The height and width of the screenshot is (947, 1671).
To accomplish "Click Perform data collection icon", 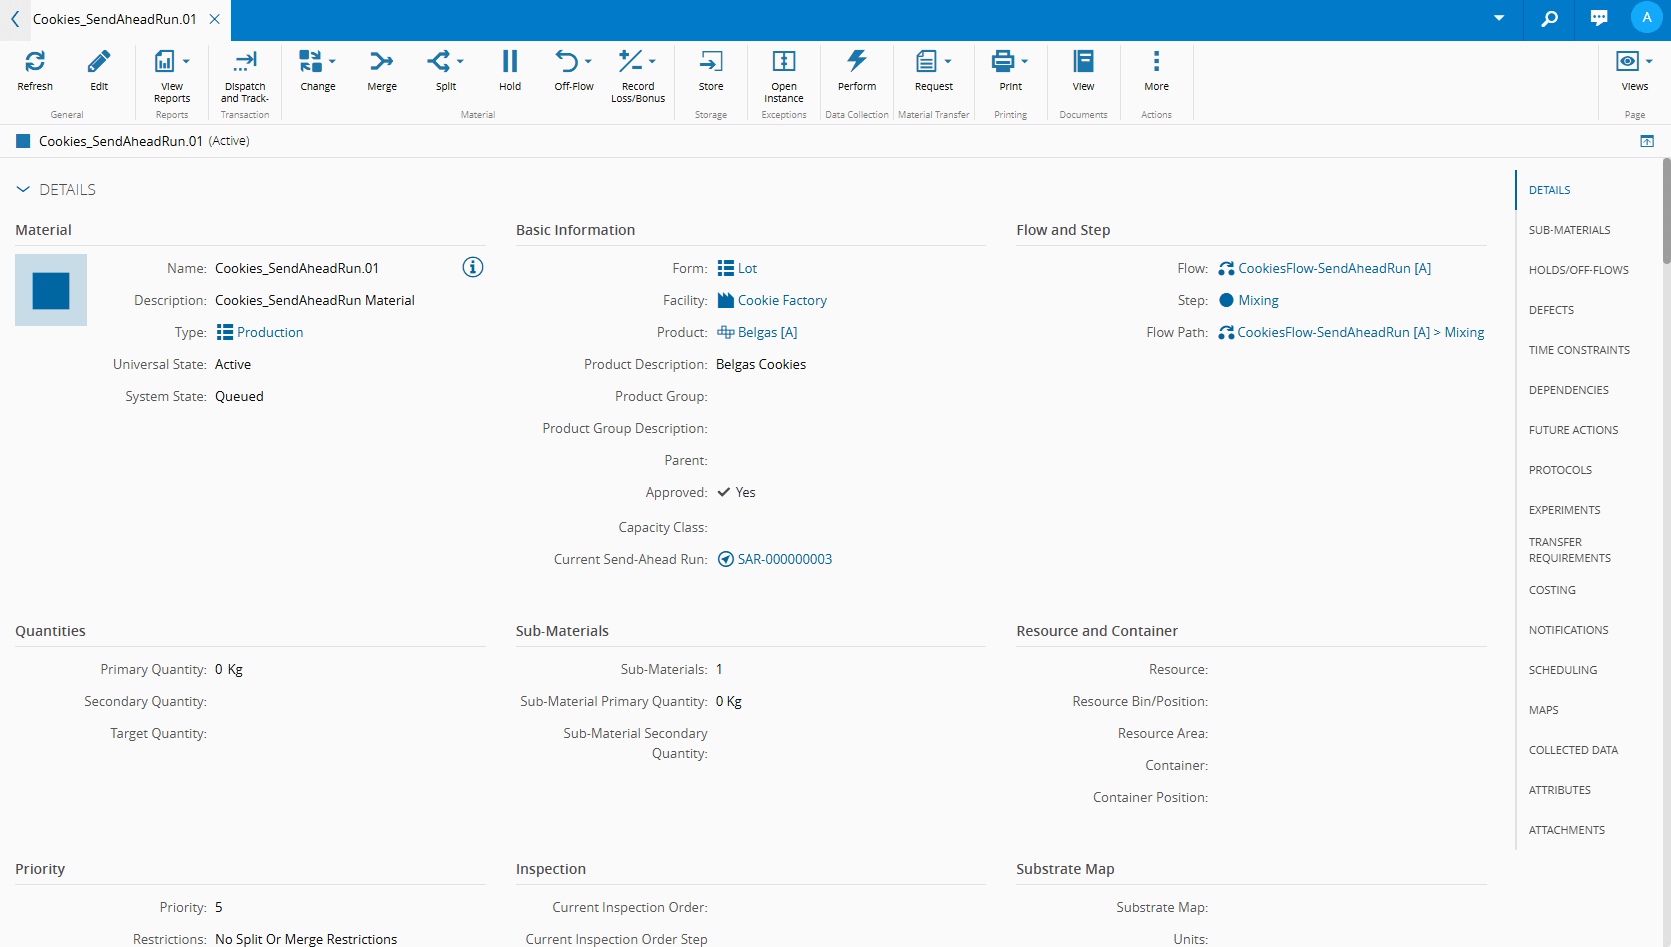I will [x=856, y=62].
